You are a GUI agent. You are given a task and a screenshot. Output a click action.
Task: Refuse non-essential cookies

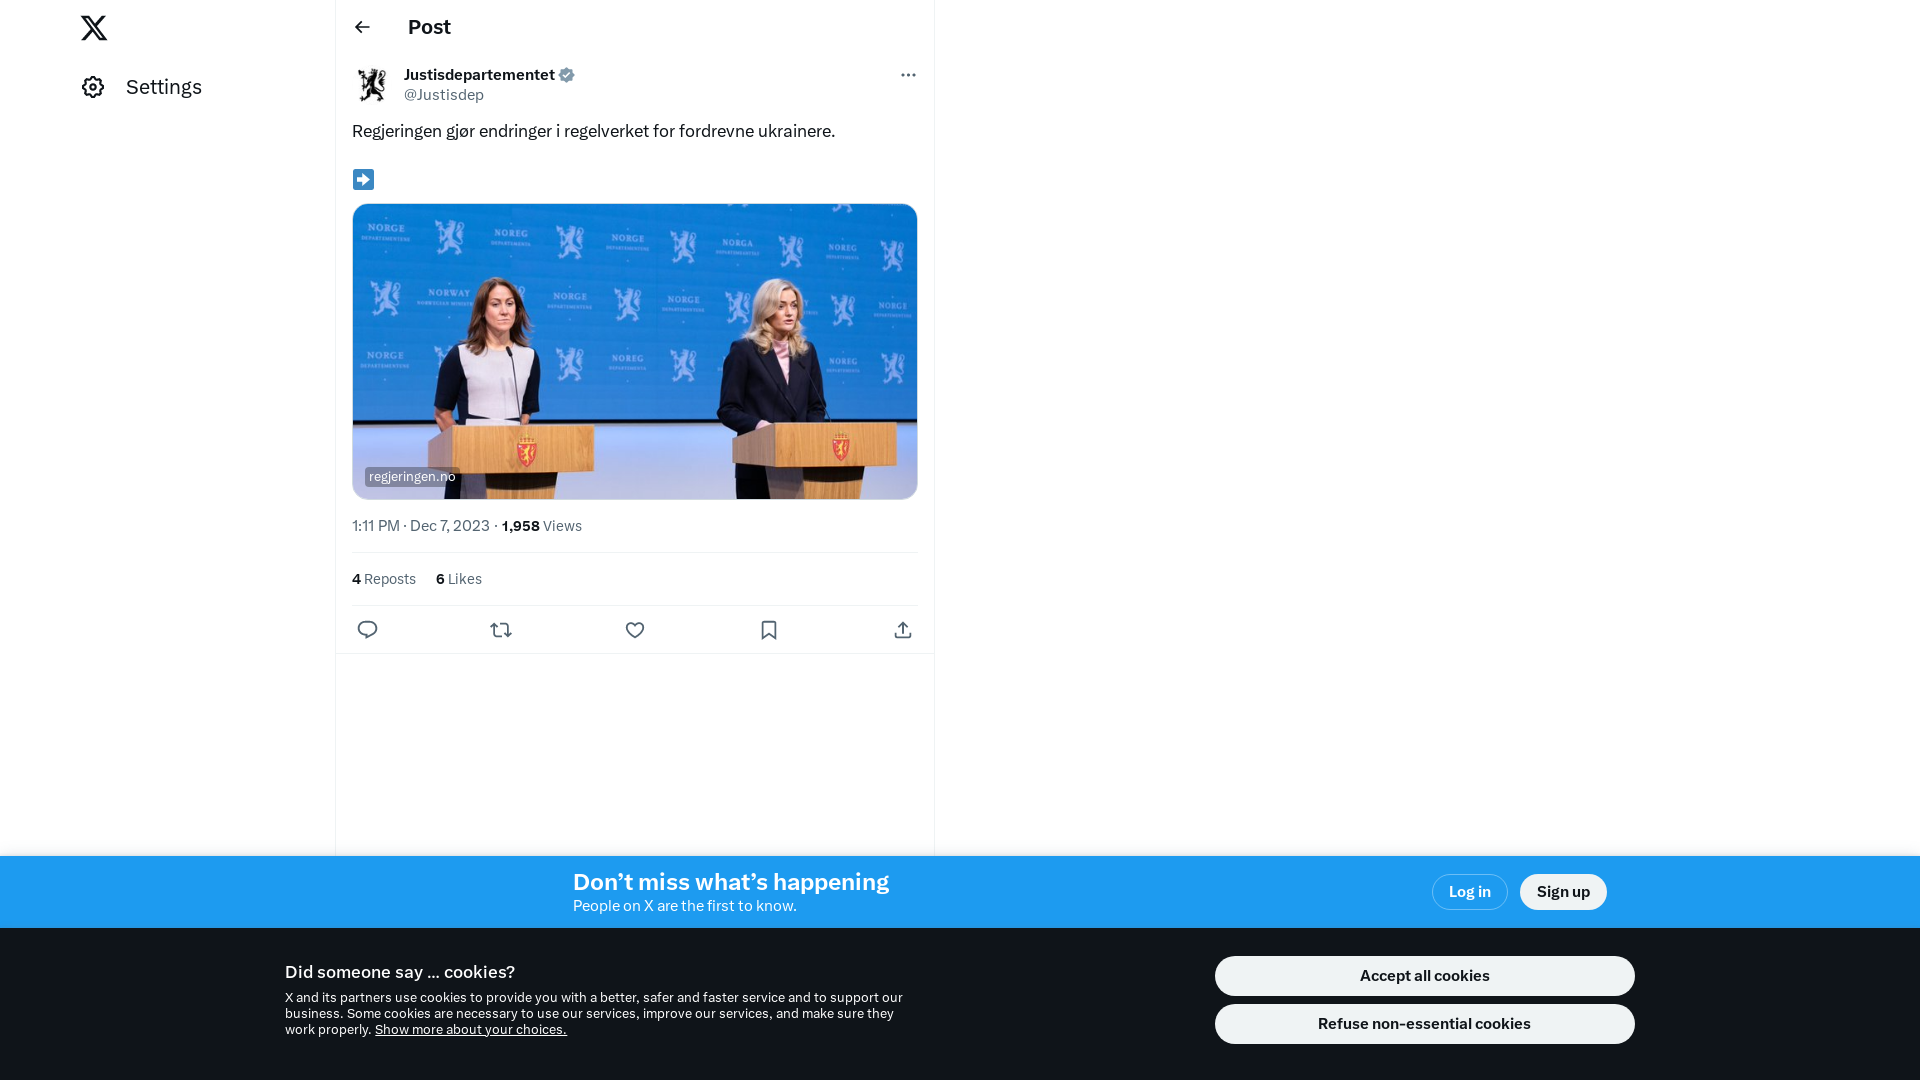click(1424, 1024)
